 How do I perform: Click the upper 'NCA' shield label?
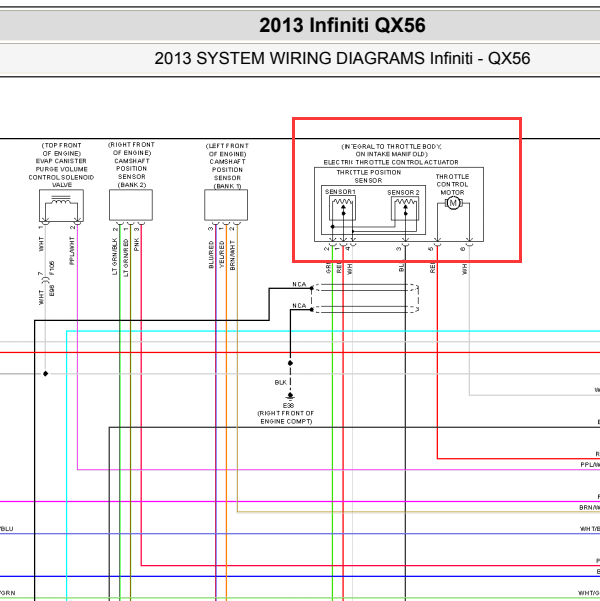[299, 284]
